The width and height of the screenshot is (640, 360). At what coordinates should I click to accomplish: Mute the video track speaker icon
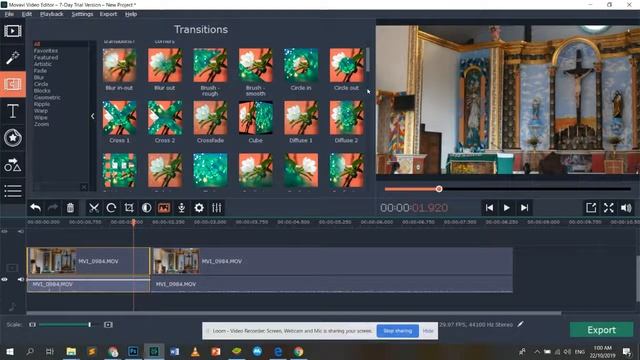20,280
